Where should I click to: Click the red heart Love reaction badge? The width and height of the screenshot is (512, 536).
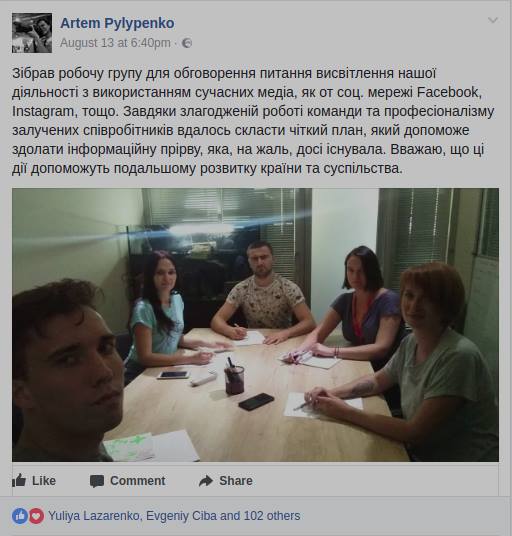[x=36, y=516]
